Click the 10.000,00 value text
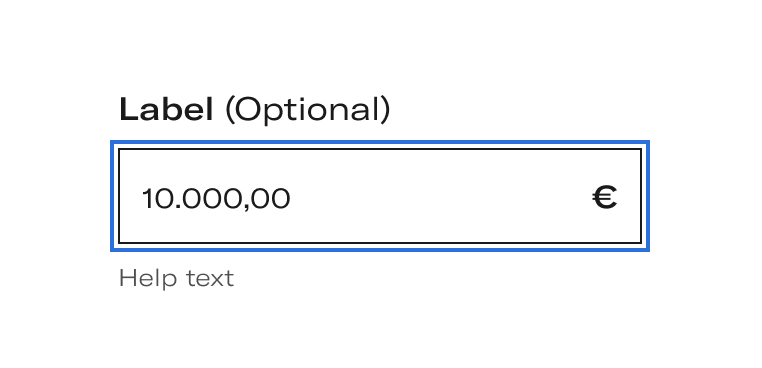The height and width of the screenshot is (368, 762). click(216, 199)
